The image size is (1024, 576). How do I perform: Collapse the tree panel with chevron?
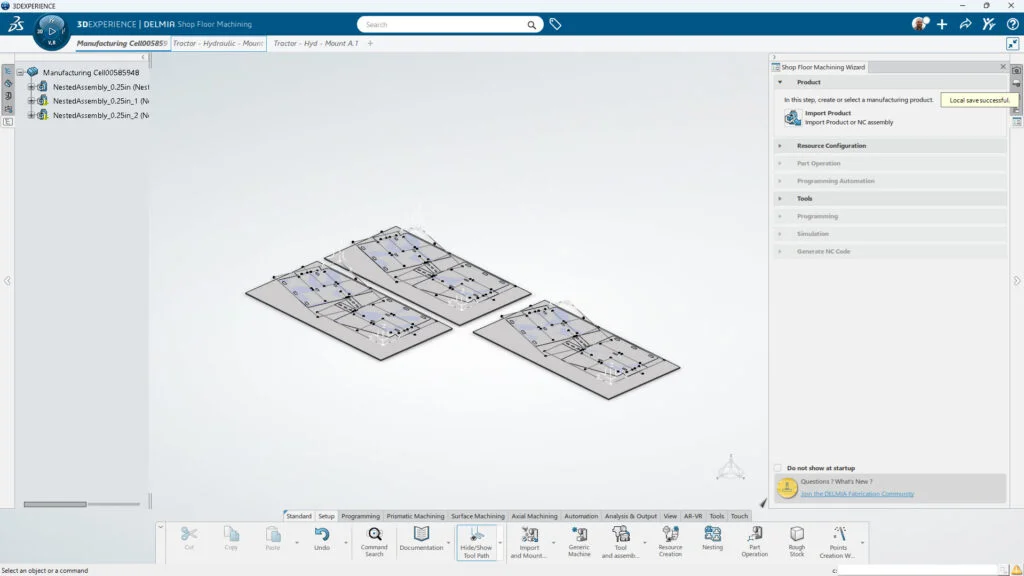[x=143, y=57]
